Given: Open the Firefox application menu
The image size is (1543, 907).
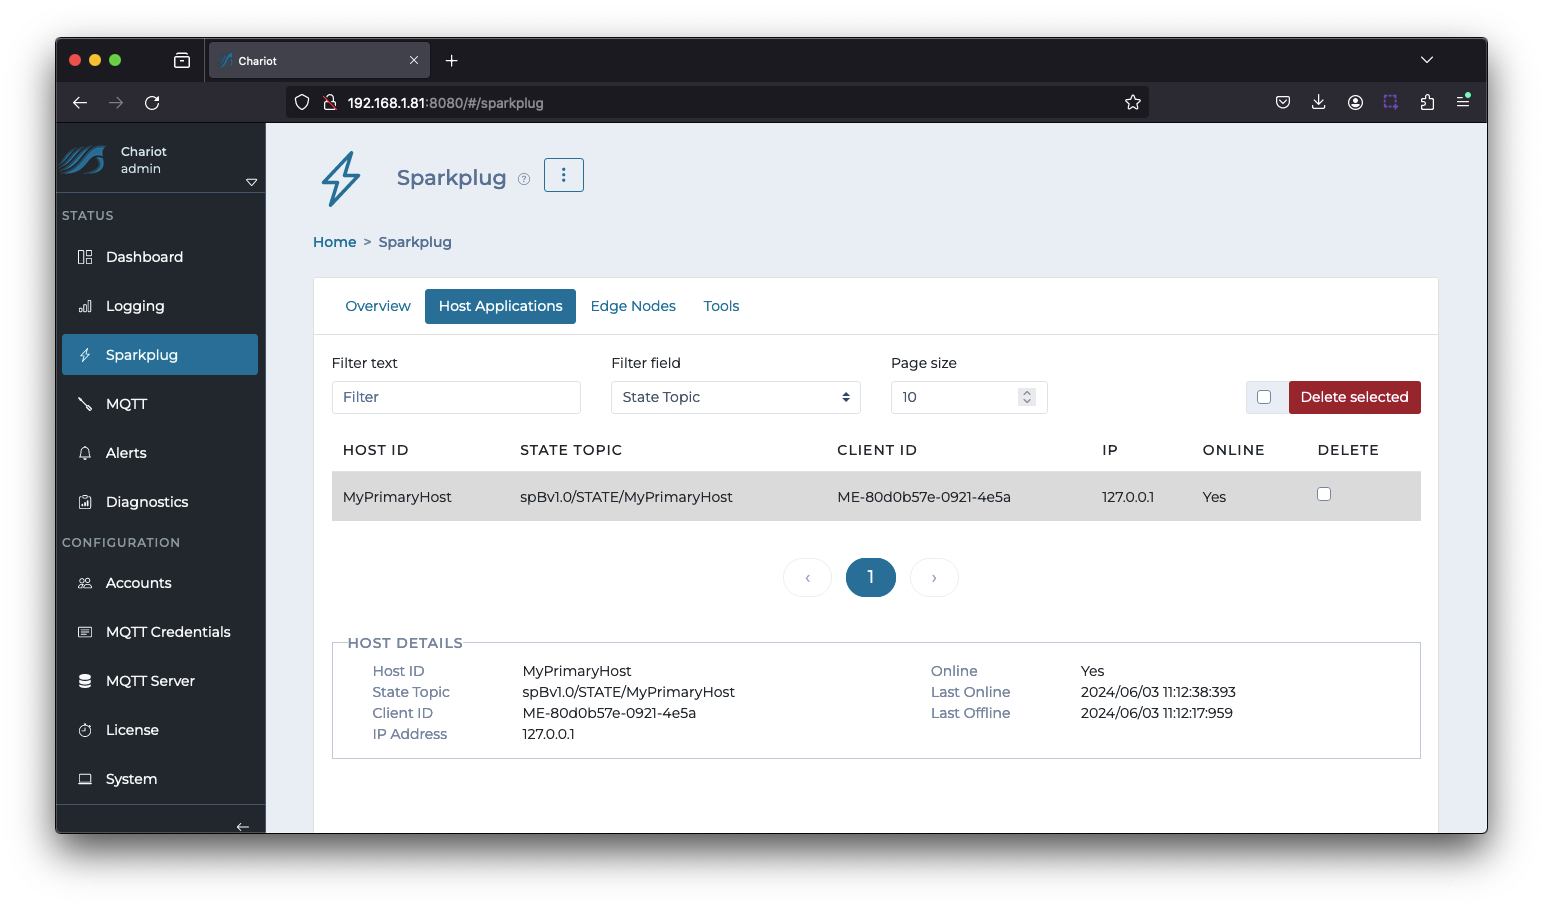Looking at the screenshot, I should tap(1463, 102).
